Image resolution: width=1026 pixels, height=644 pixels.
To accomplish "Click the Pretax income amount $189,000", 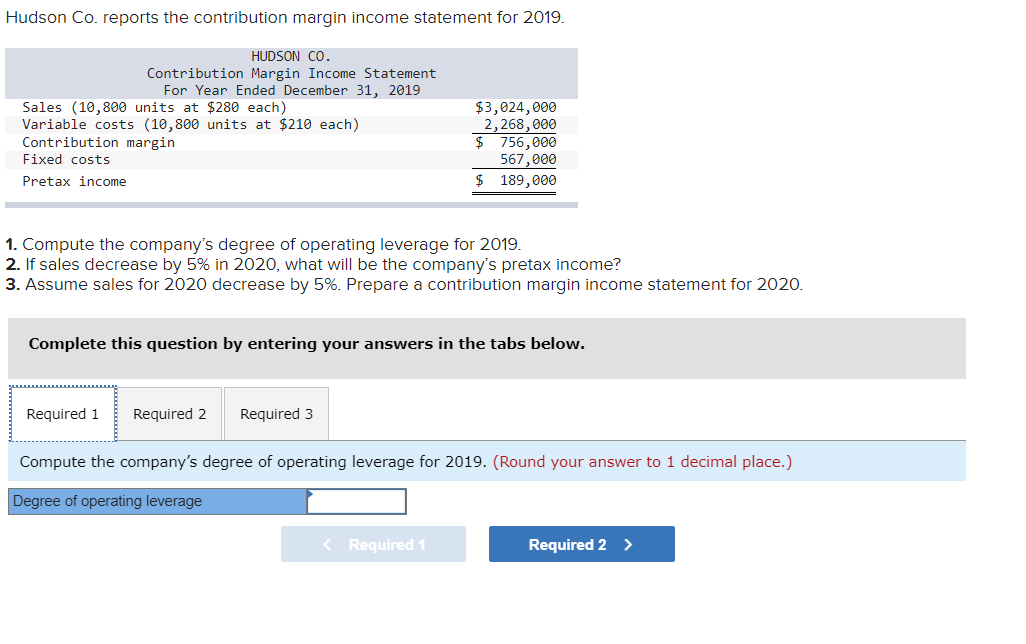I will tap(516, 181).
